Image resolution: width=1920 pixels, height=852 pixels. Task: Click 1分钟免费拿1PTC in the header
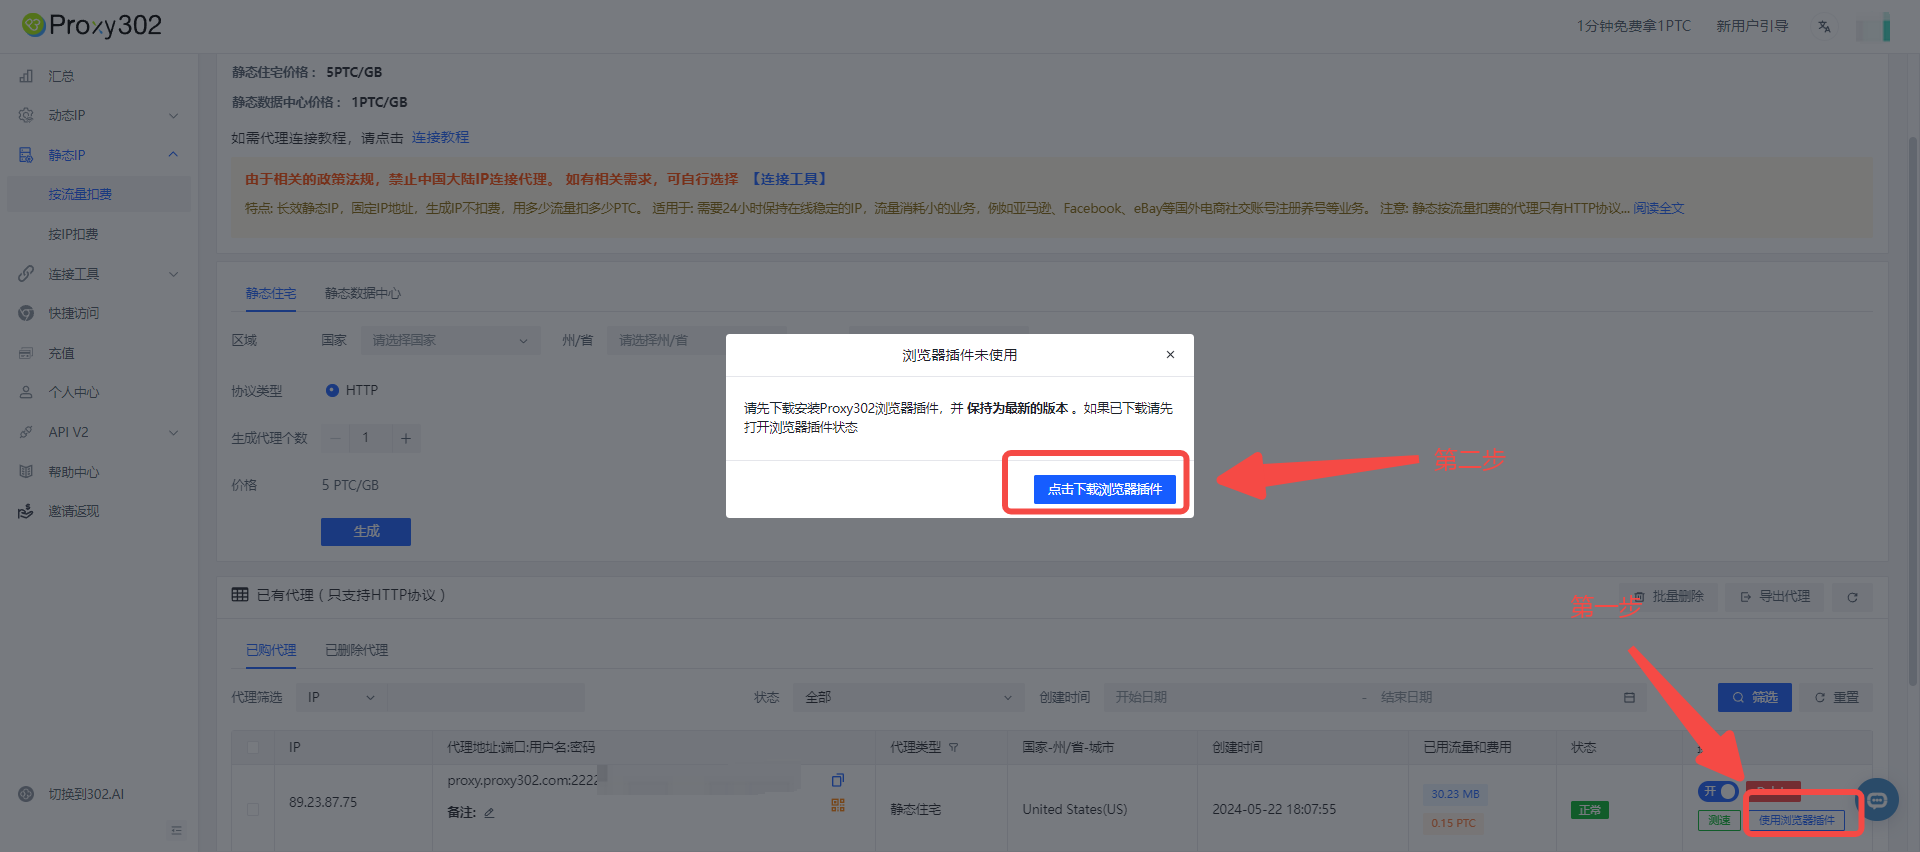pos(1634,26)
